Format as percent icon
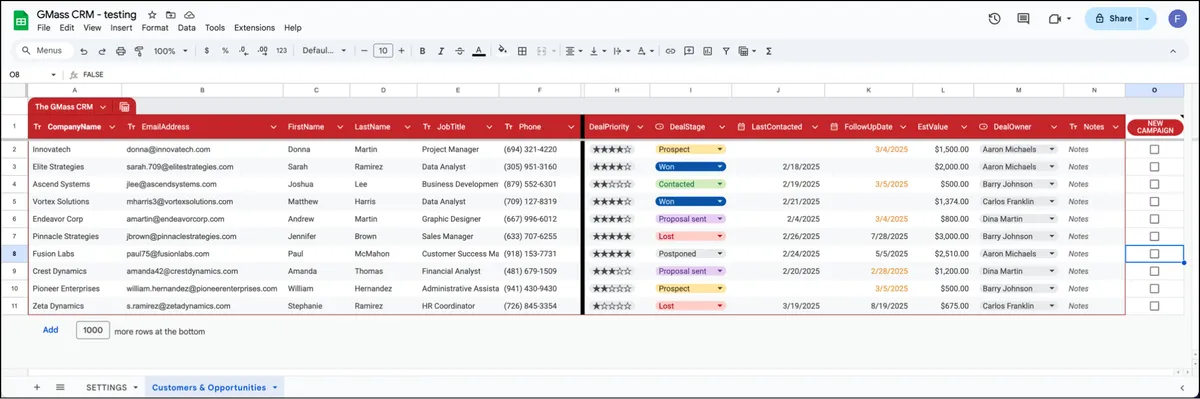This screenshot has height=399, width=1200. coord(225,51)
